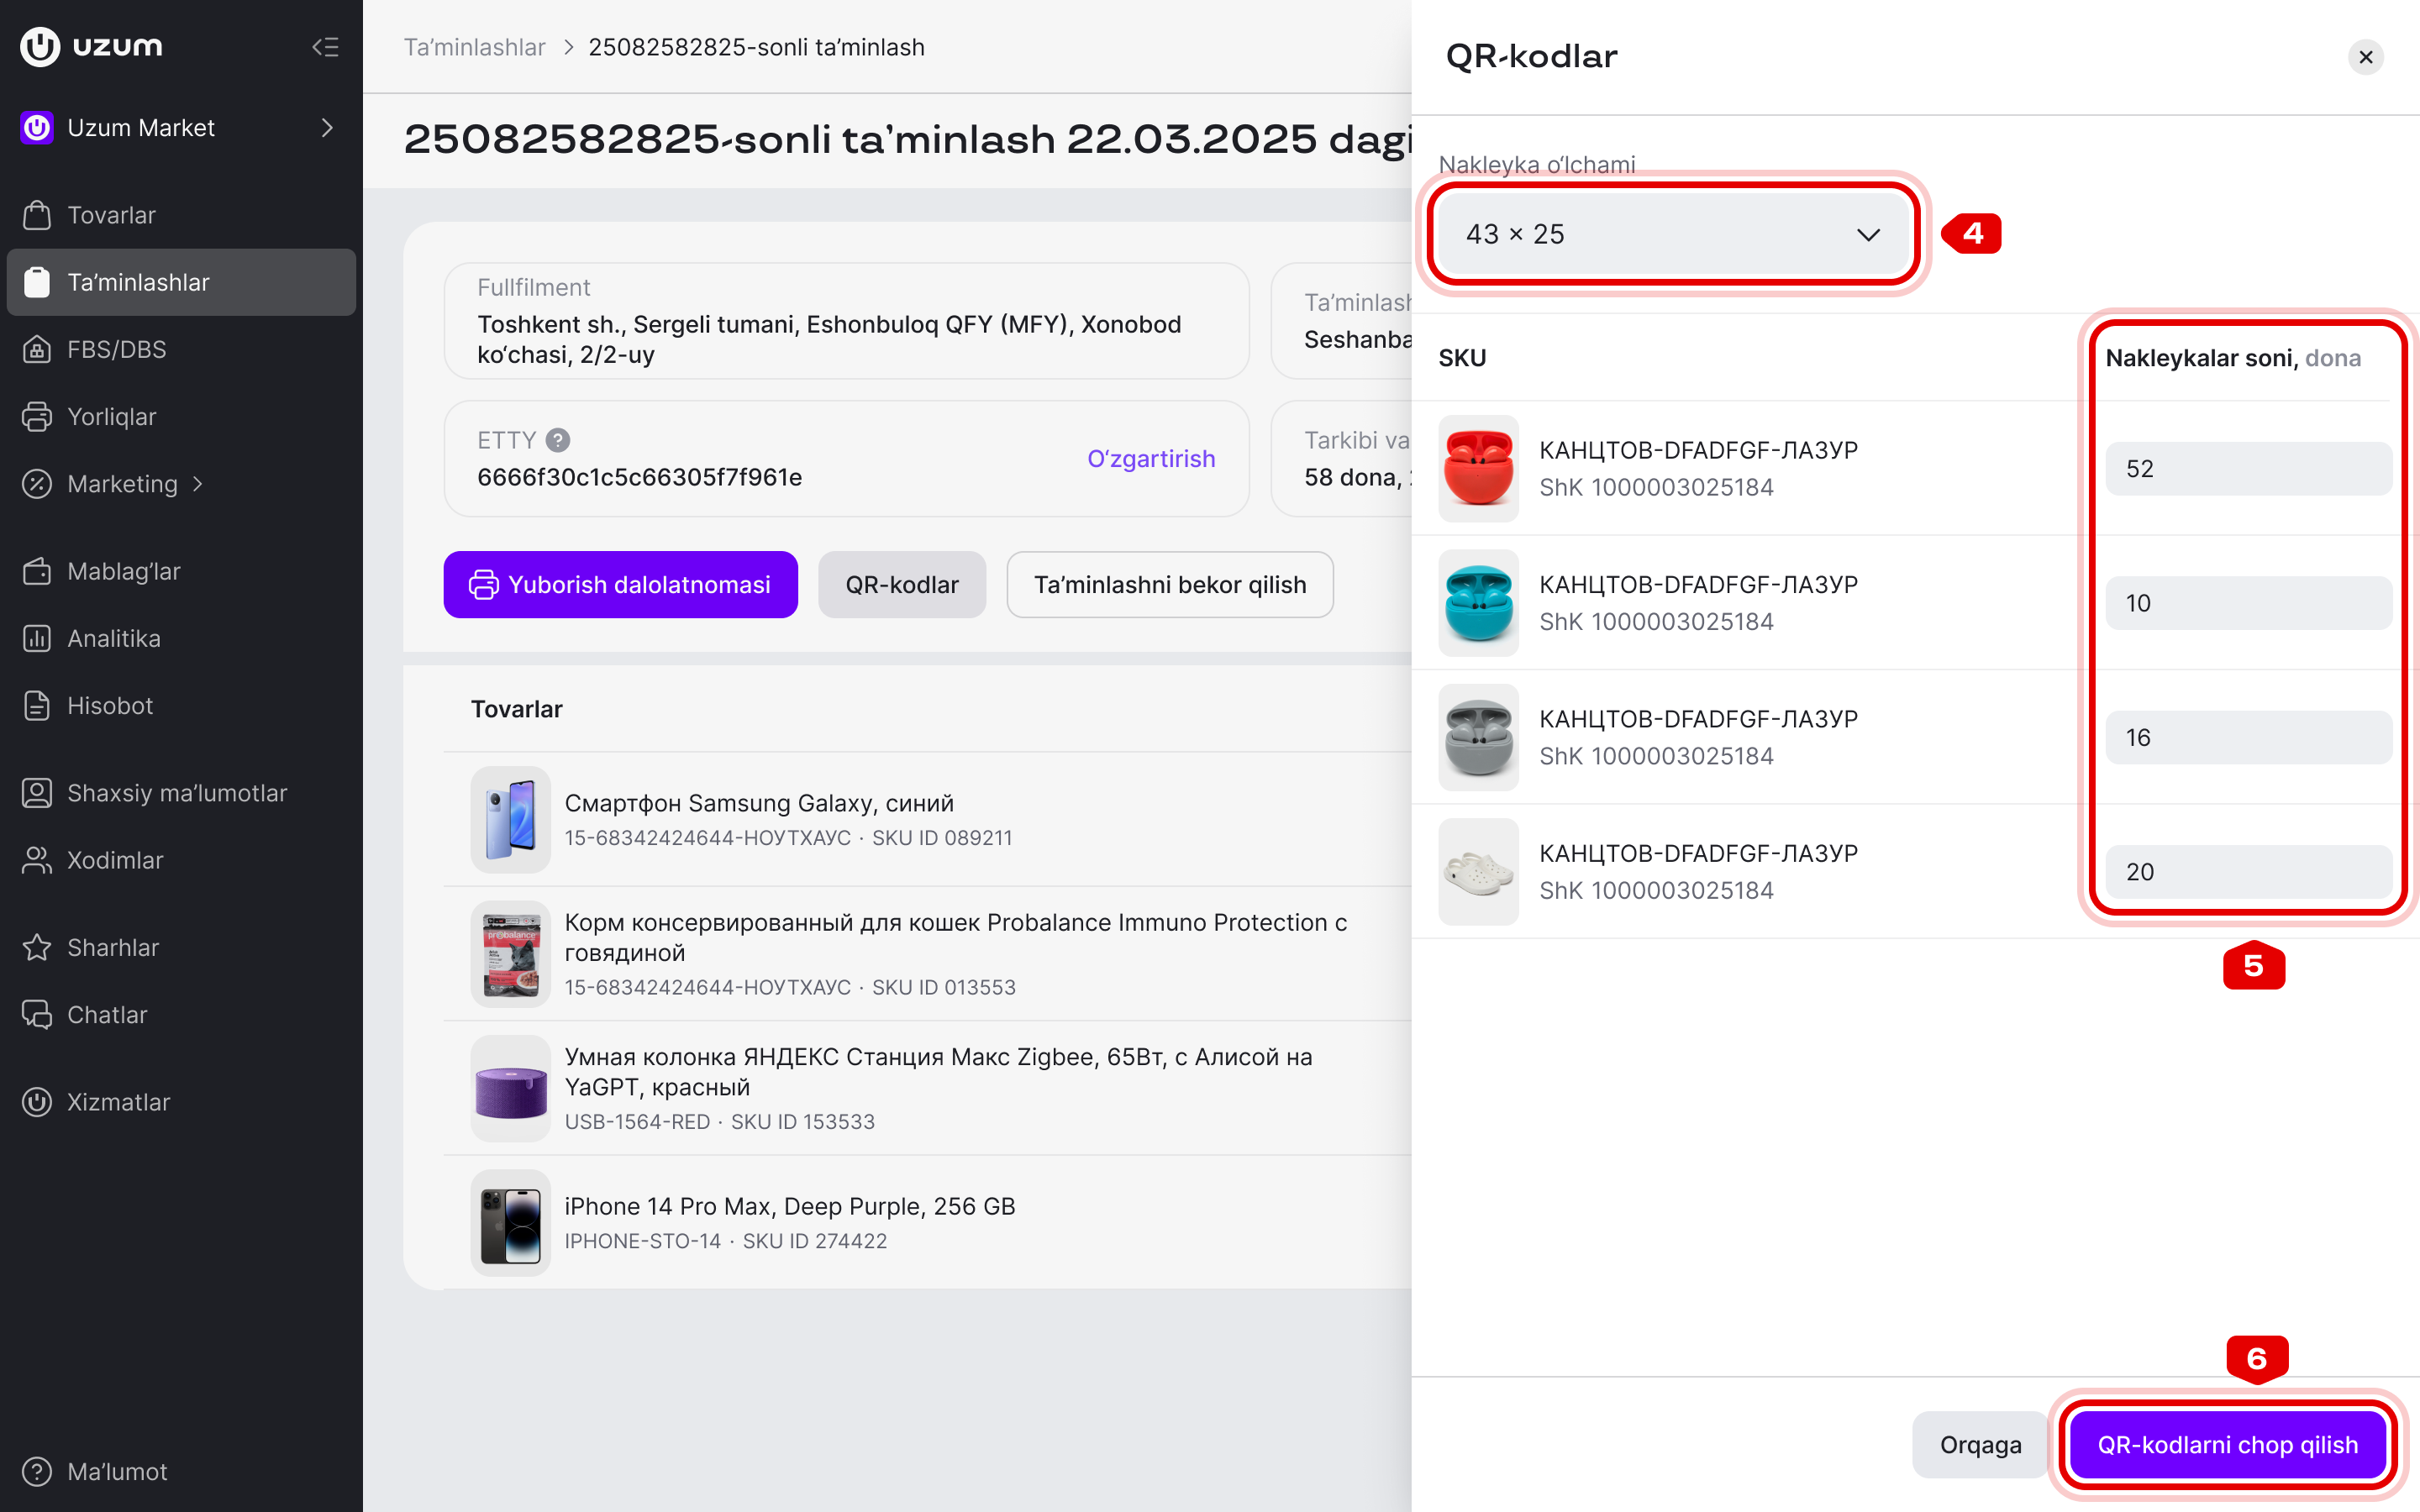This screenshot has height=1512, width=2420.
Task: Click the QR-kodlarni chop qilish button
Action: pos(2227,1444)
